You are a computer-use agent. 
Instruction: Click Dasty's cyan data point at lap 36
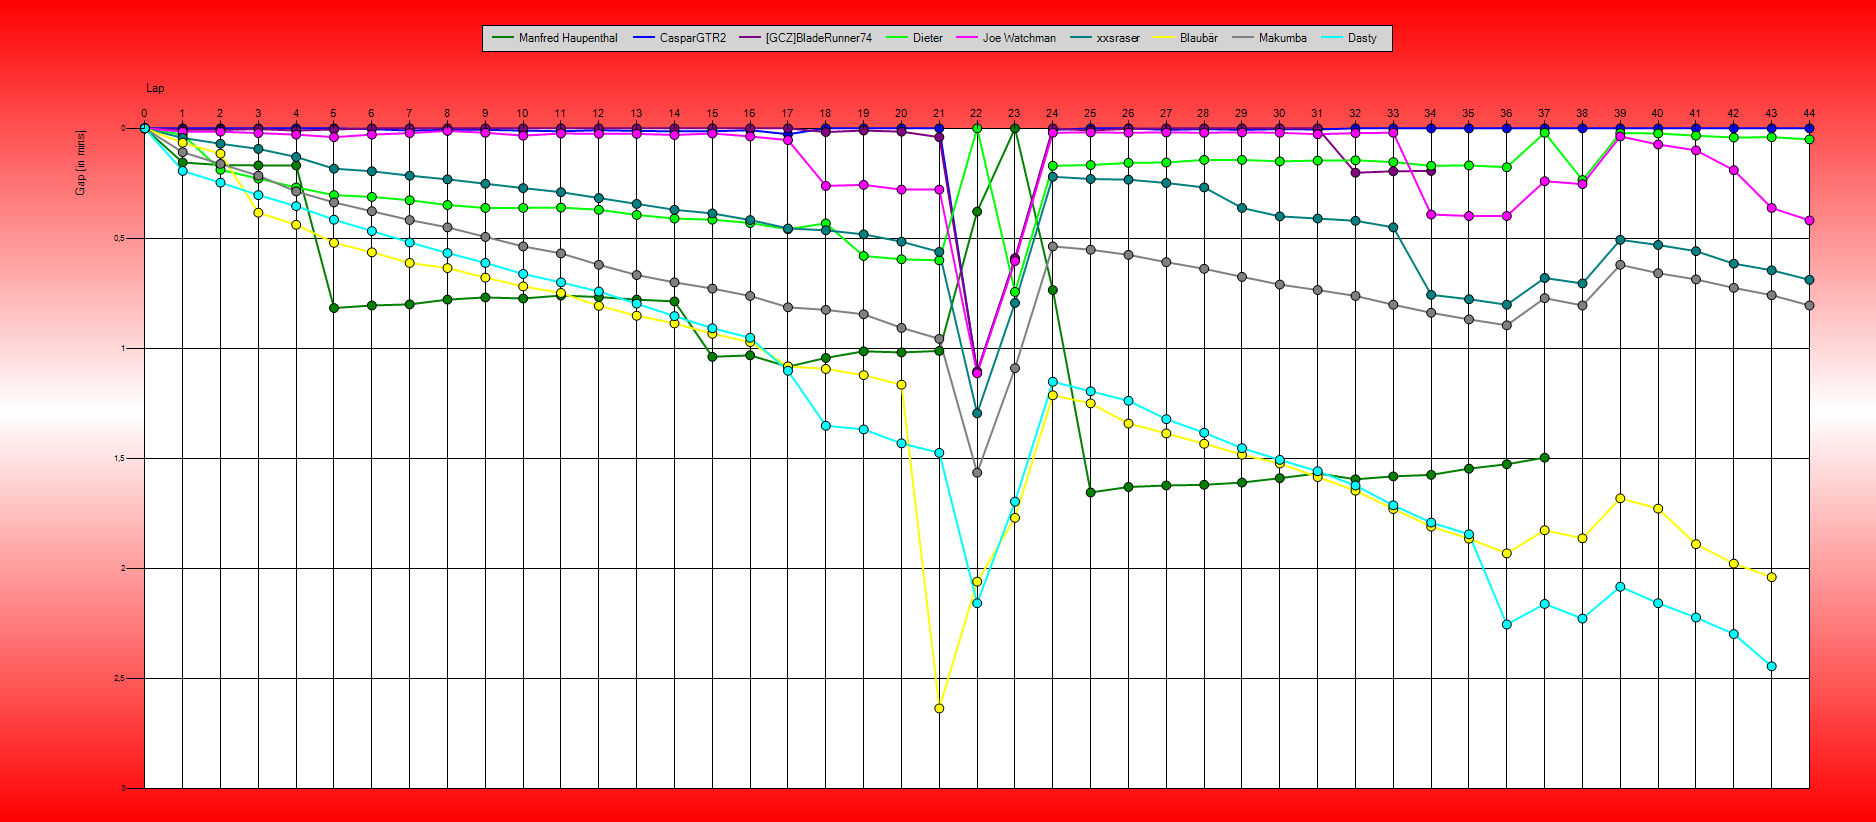pyautogui.click(x=1507, y=624)
